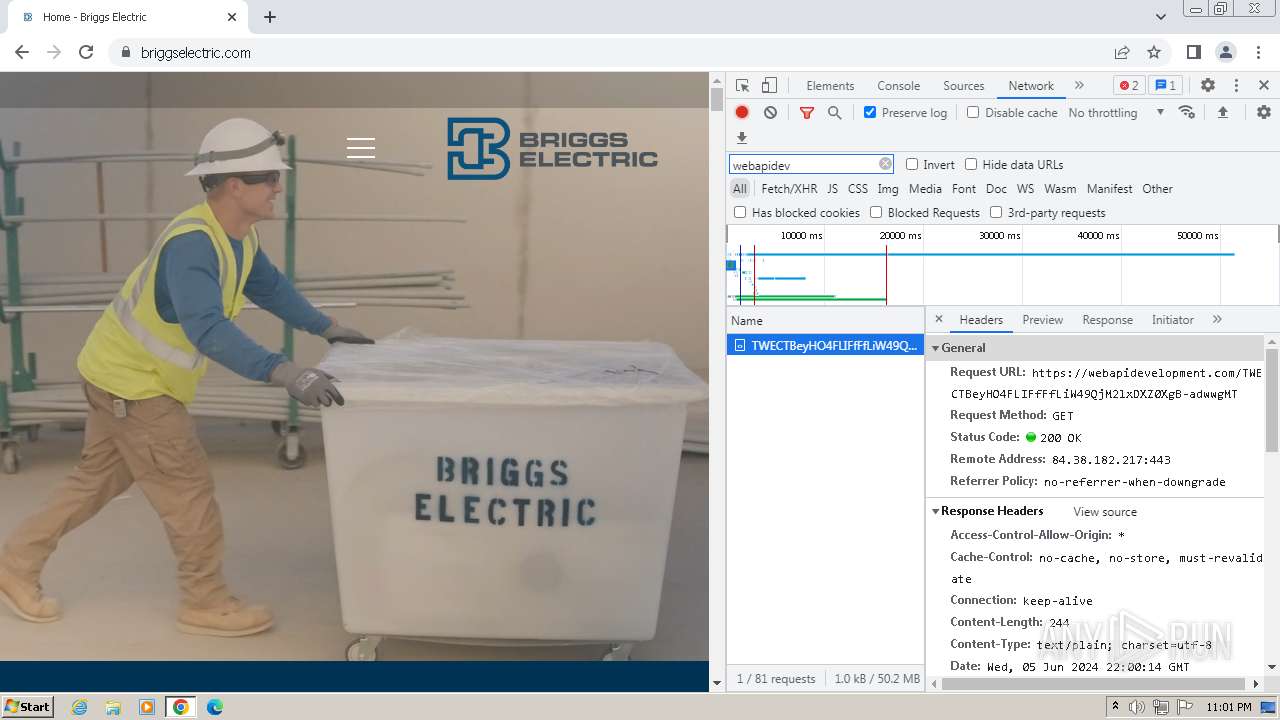Open the Preview tab of request
Image resolution: width=1280 pixels, height=720 pixels.
[1042, 320]
